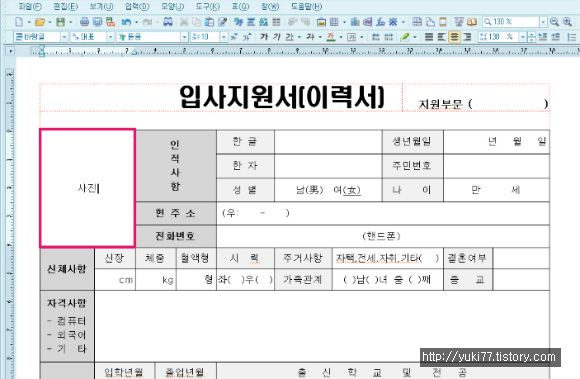This screenshot has height=379, width=580.
Task: Open the 파일(F) menu
Action: [x=30, y=6]
